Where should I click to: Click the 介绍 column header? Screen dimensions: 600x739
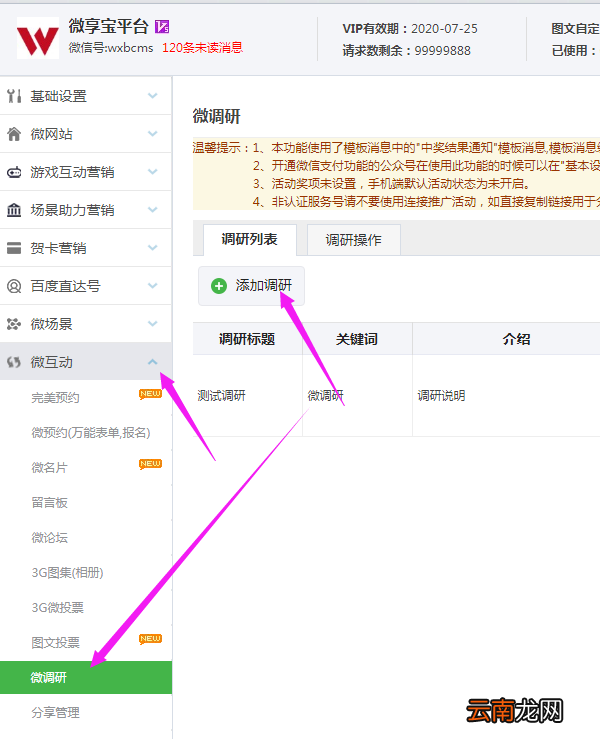click(x=517, y=339)
